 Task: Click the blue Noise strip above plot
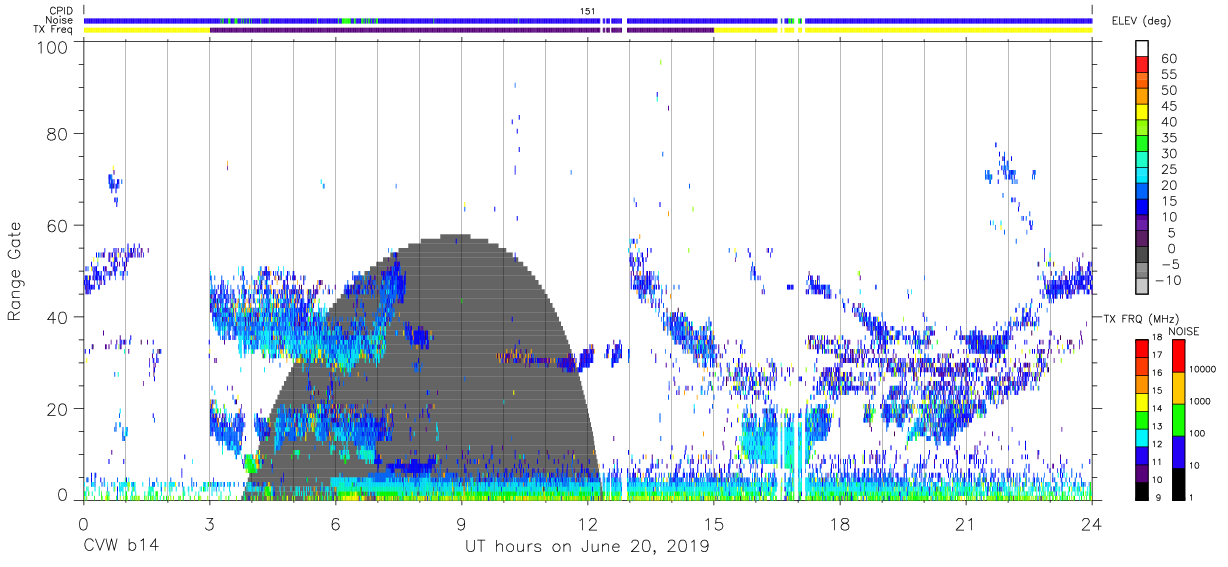click(587, 20)
